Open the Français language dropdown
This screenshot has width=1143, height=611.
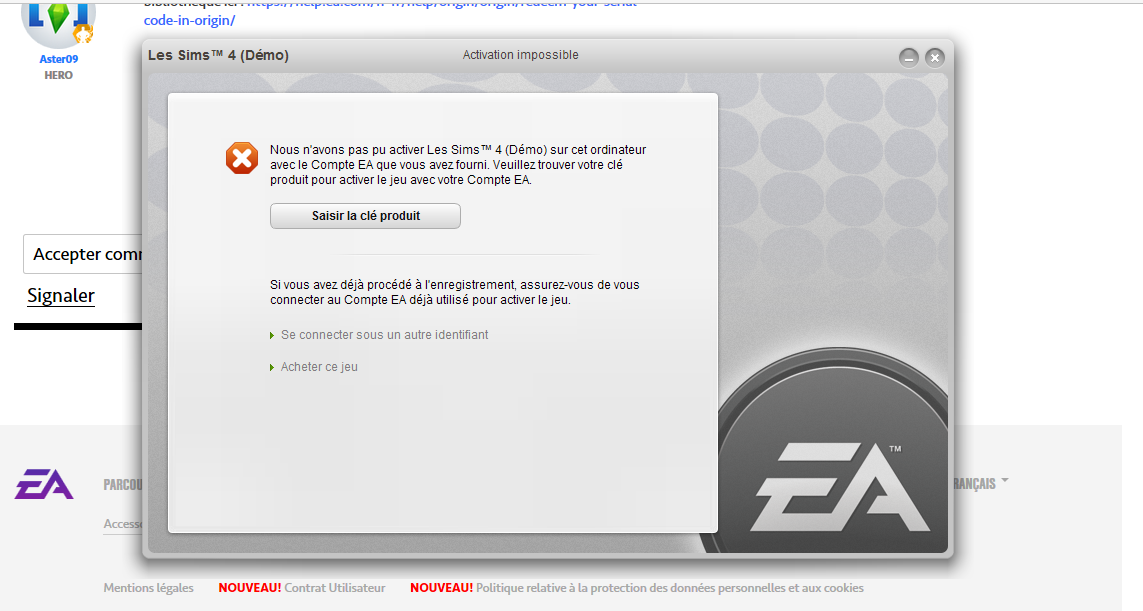point(979,483)
